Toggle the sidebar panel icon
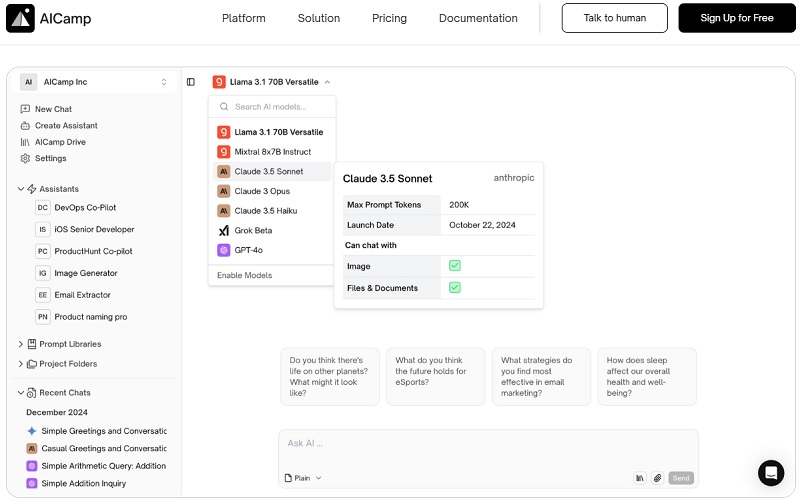The image size is (800, 503). click(191, 82)
